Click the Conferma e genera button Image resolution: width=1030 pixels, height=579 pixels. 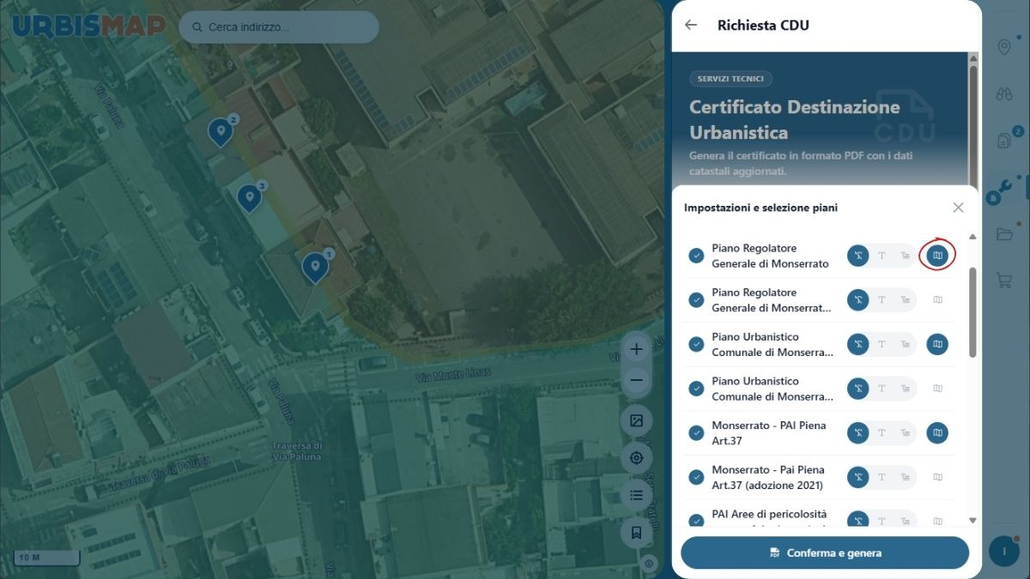(824, 553)
